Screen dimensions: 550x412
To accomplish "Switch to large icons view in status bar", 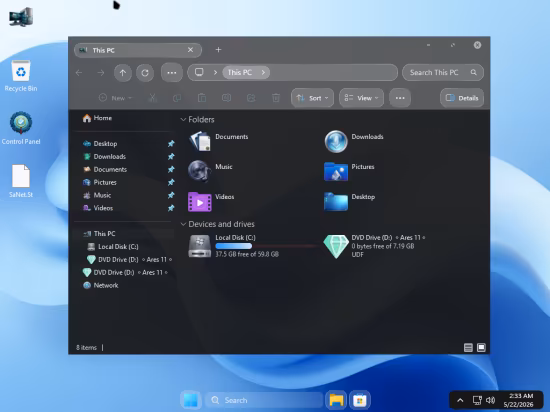I will pyautogui.click(x=481, y=347).
